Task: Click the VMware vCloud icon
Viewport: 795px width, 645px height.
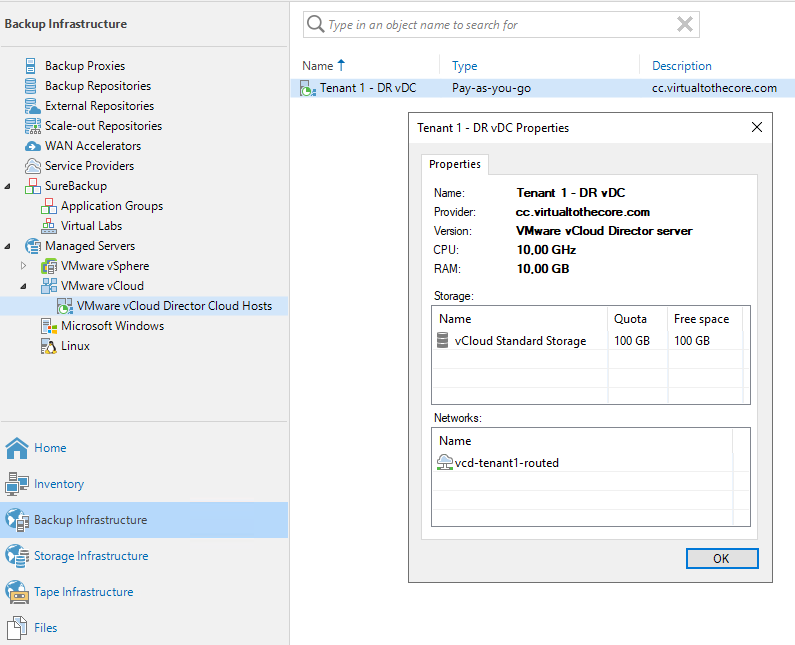Action: [49, 286]
